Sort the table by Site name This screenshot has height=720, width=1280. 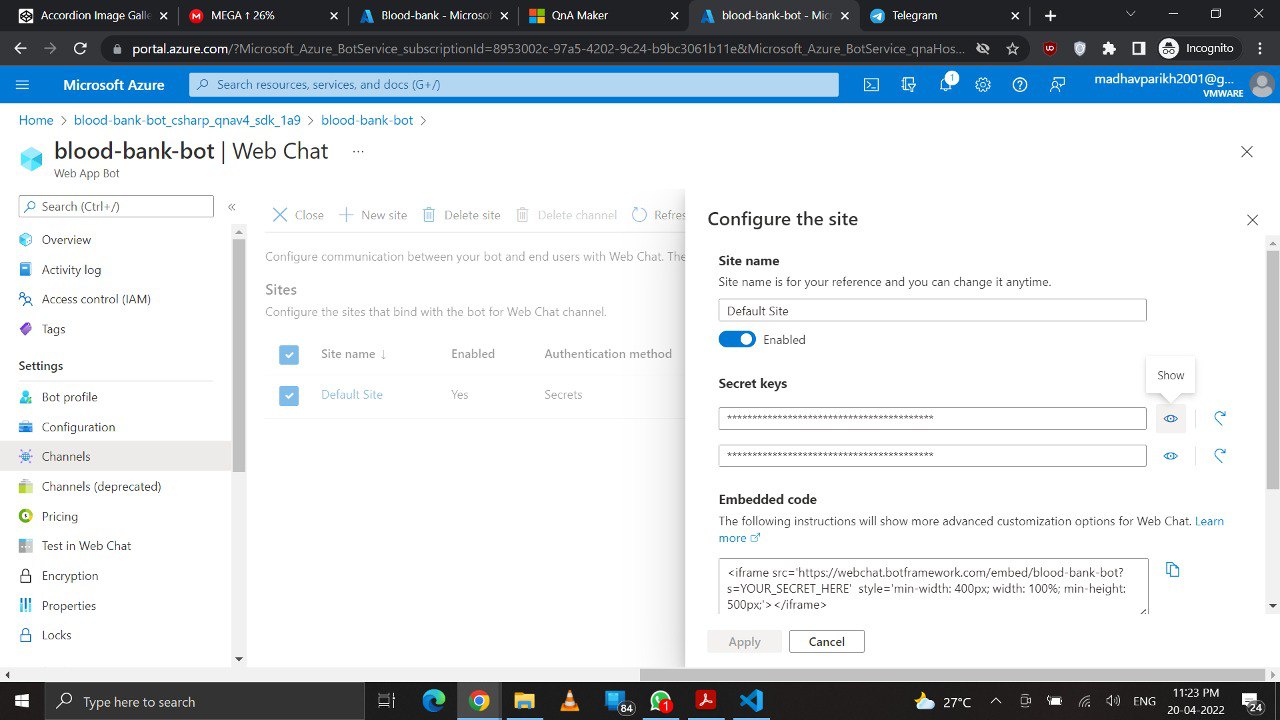[x=353, y=354]
